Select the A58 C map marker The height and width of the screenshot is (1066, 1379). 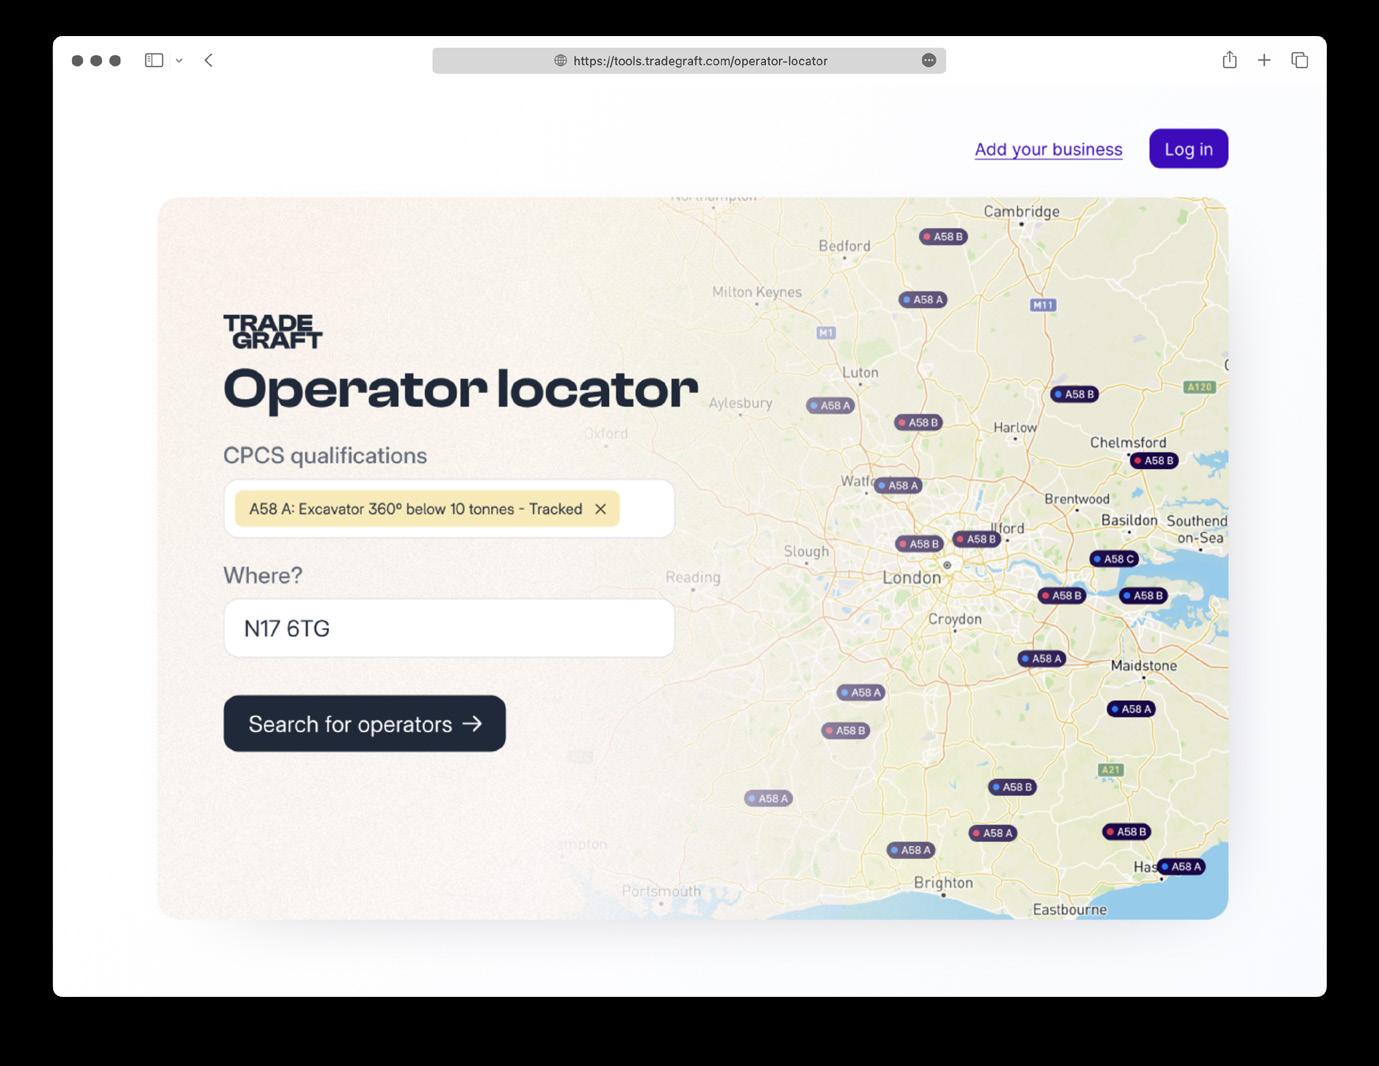click(x=1113, y=559)
